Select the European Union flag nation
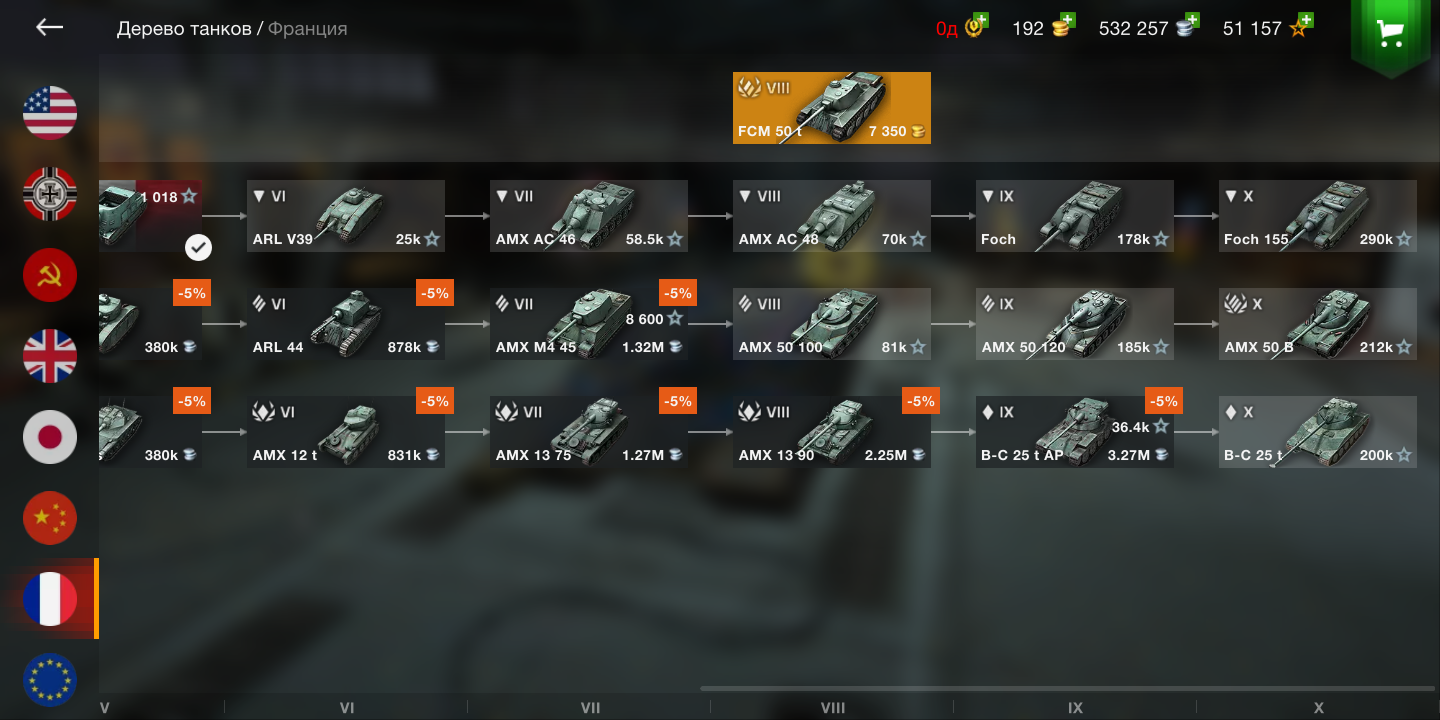Viewport: 1440px width, 720px height. click(50, 680)
